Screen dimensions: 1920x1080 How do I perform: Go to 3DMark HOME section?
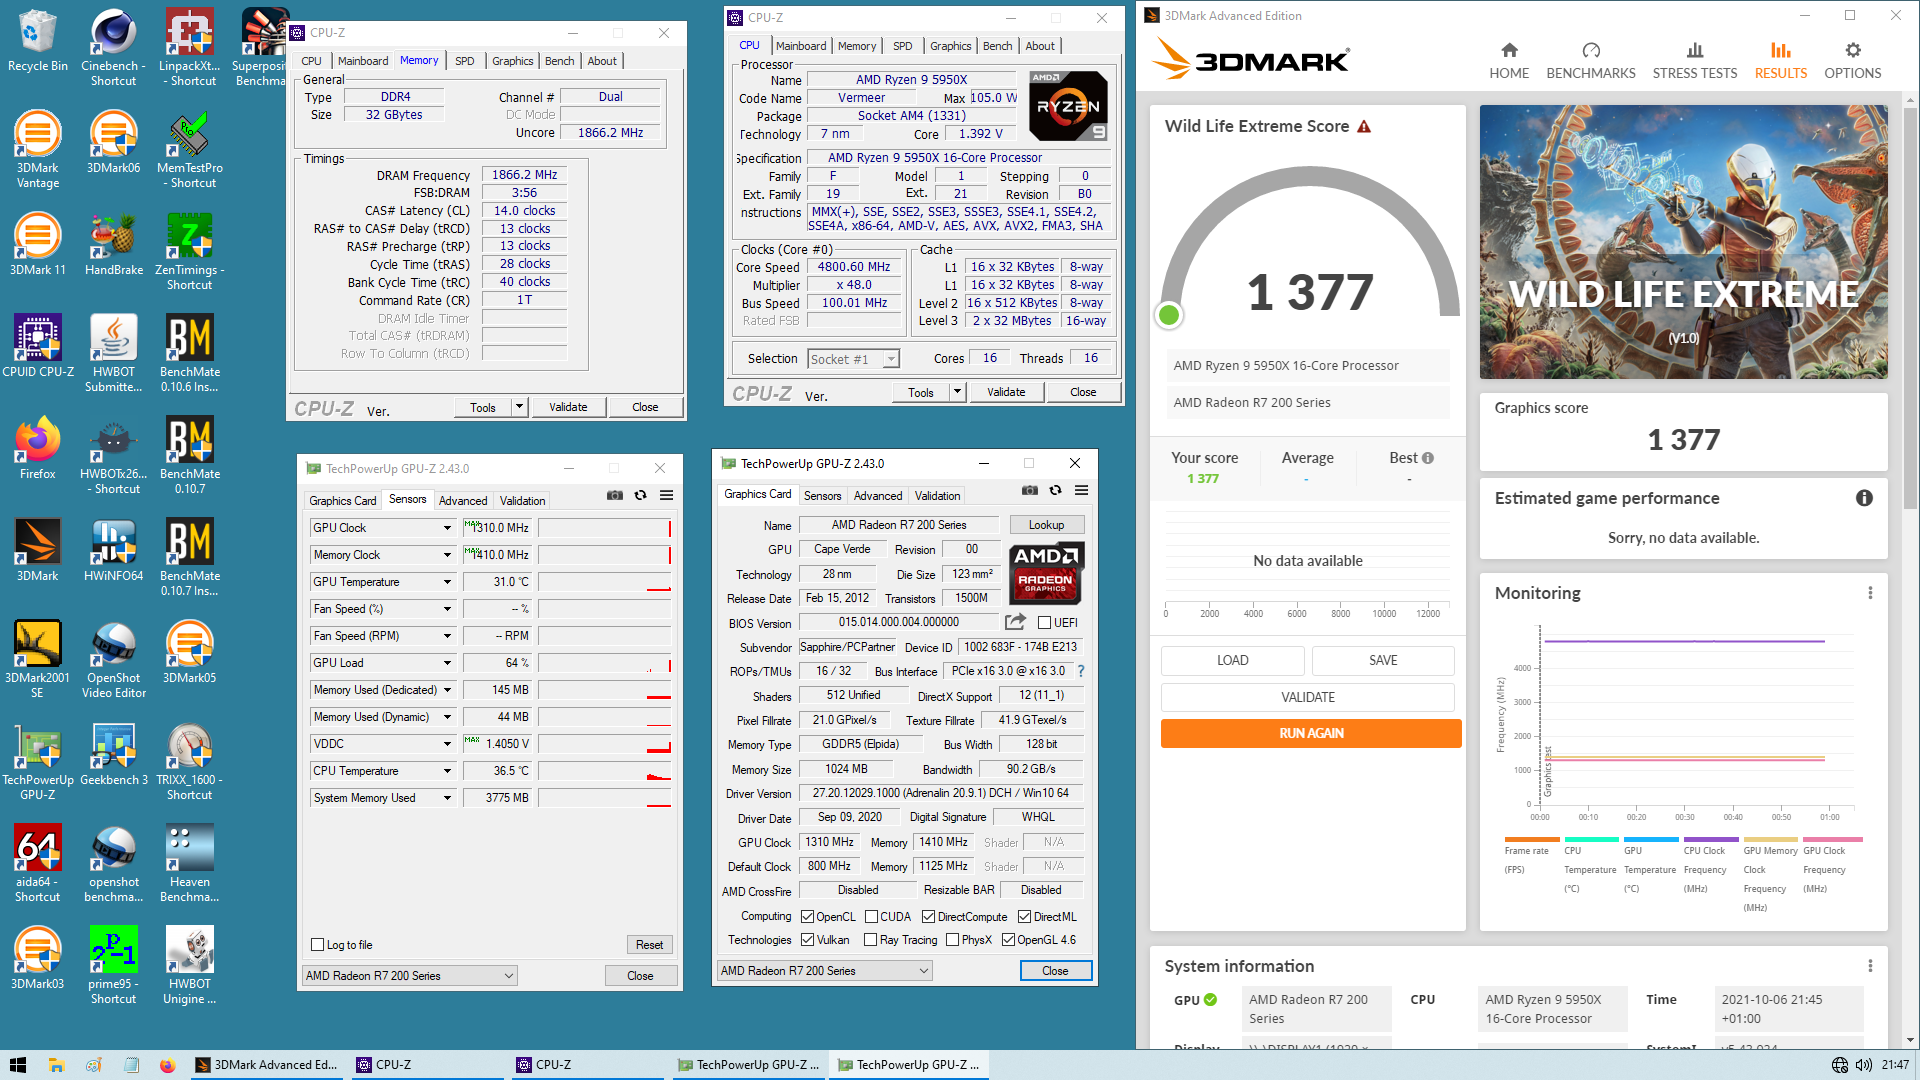click(x=1509, y=61)
